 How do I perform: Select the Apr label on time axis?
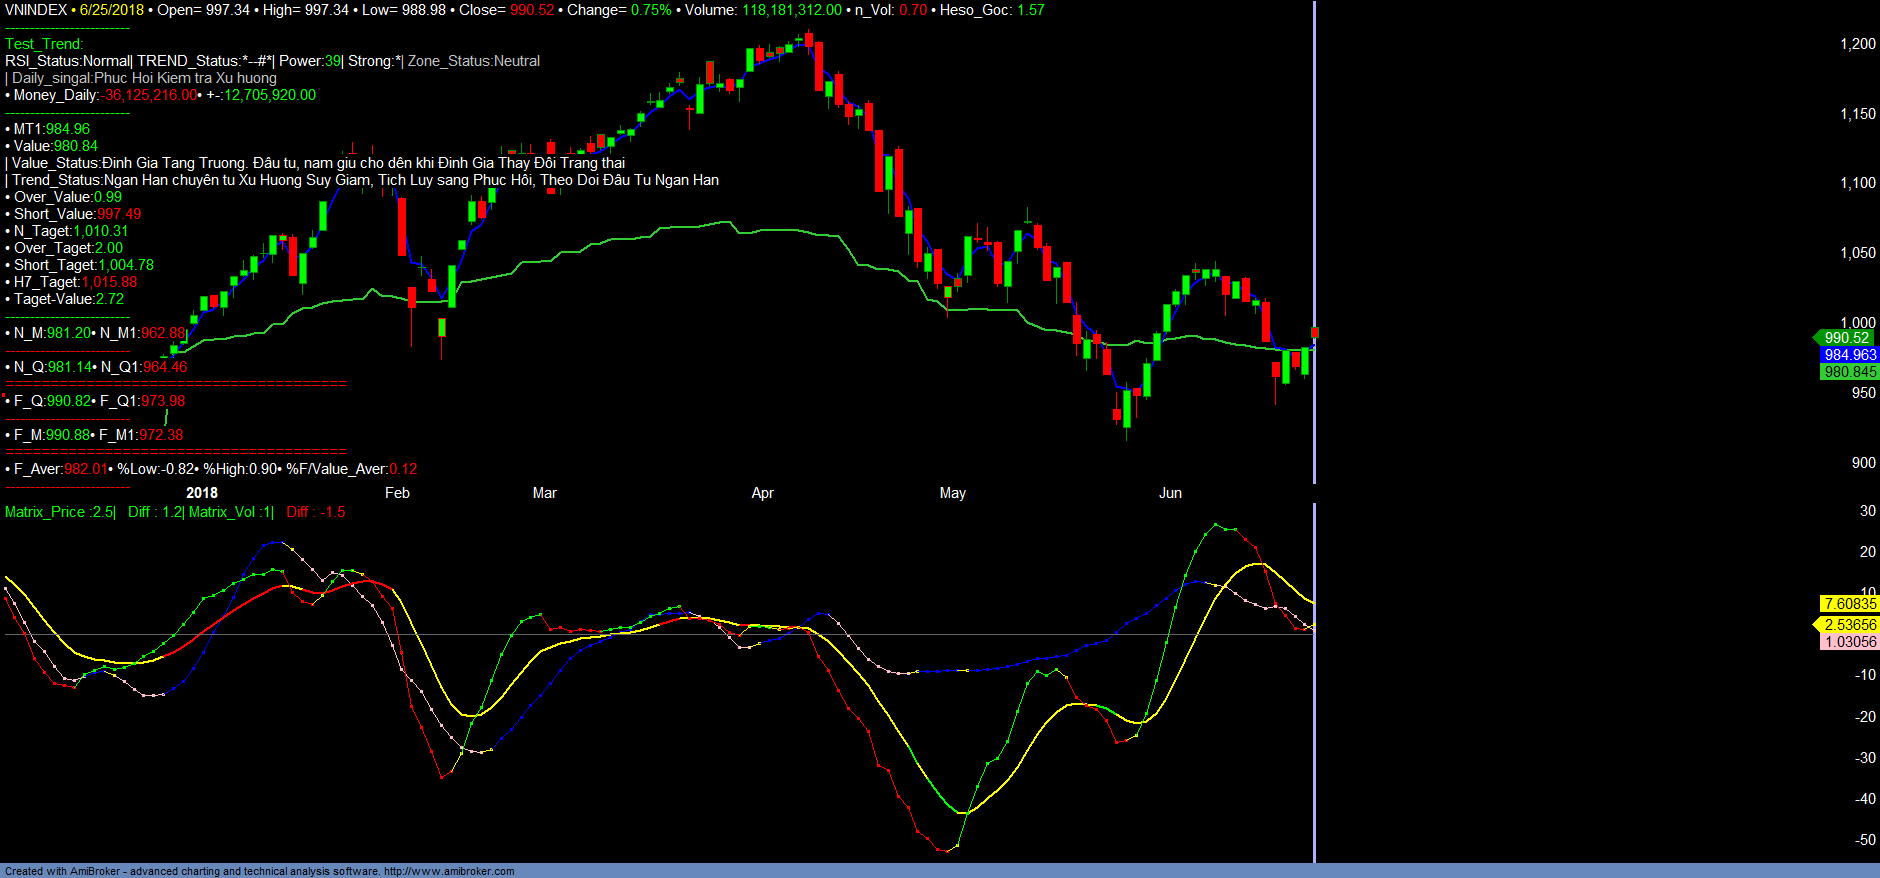click(762, 493)
